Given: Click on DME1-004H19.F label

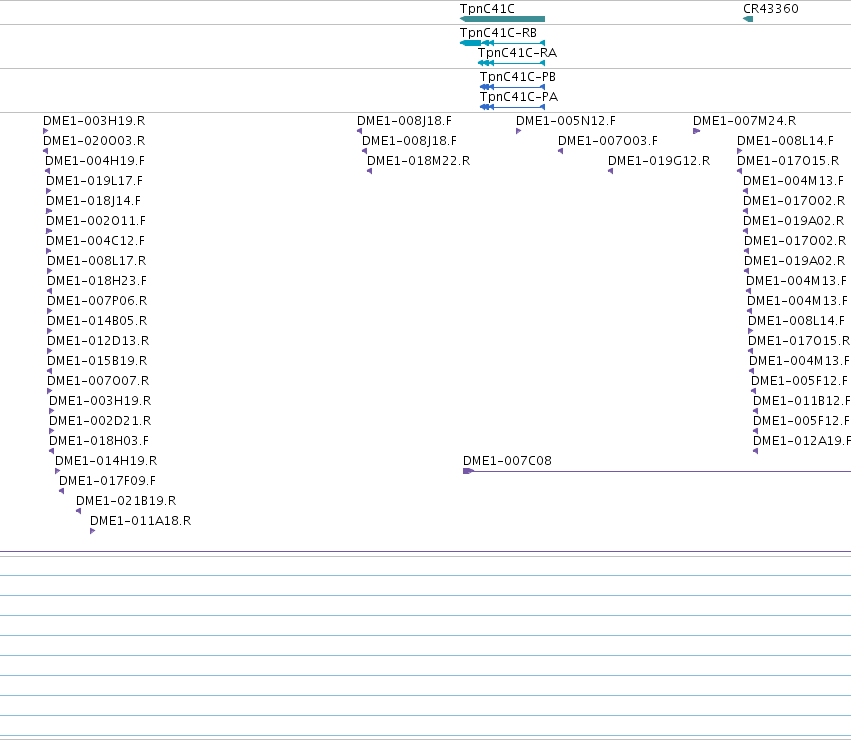Looking at the screenshot, I should (x=95, y=161).
